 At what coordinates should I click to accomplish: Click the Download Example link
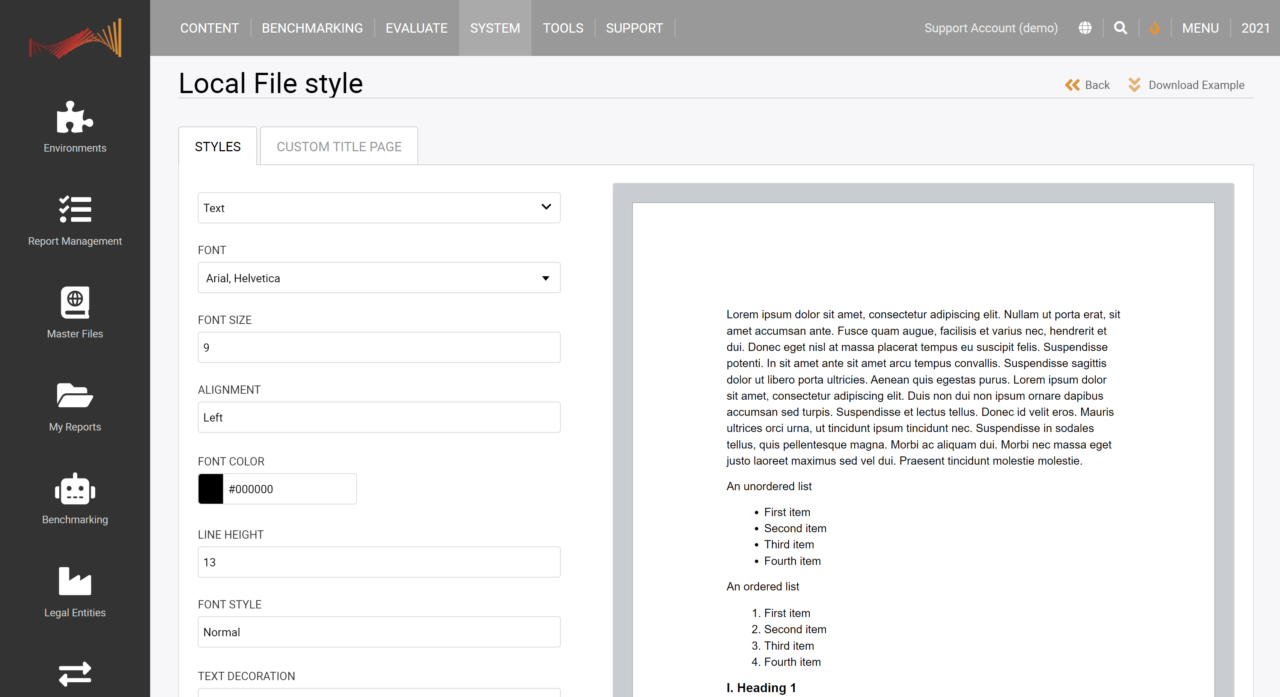pyautogui.click(x=1187, y=85)
